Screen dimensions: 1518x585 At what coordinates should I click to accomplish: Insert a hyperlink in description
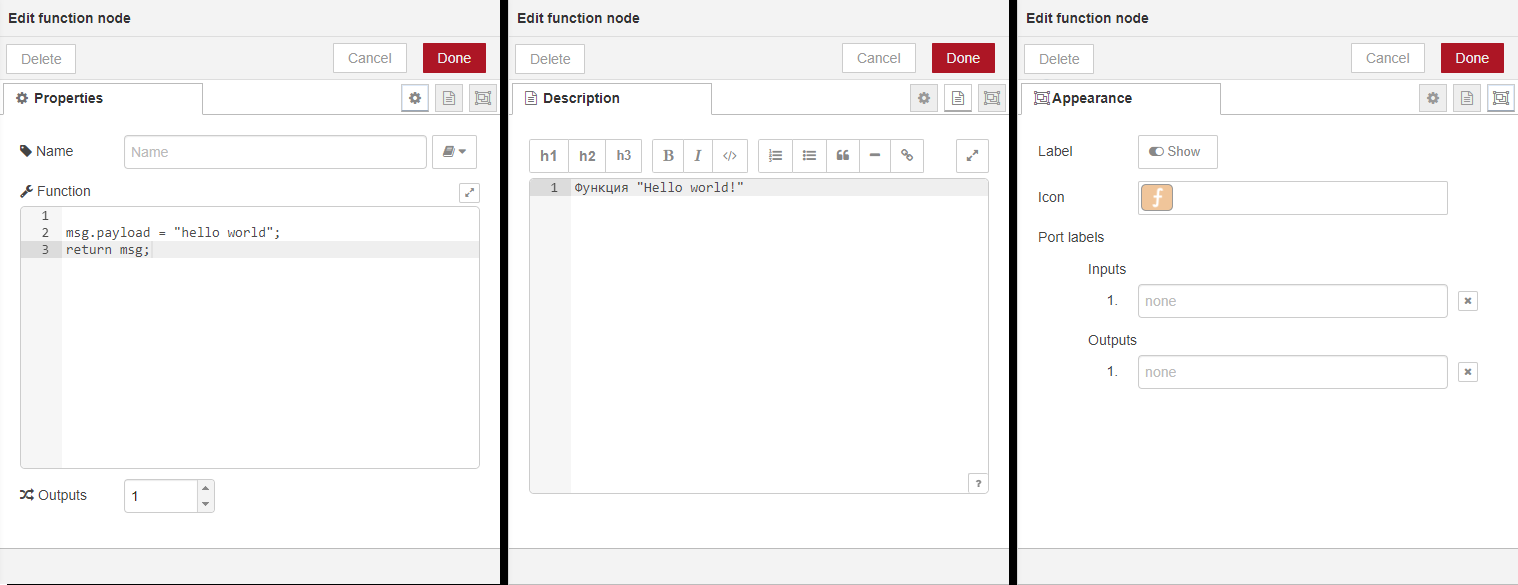[x=907, y=156]
